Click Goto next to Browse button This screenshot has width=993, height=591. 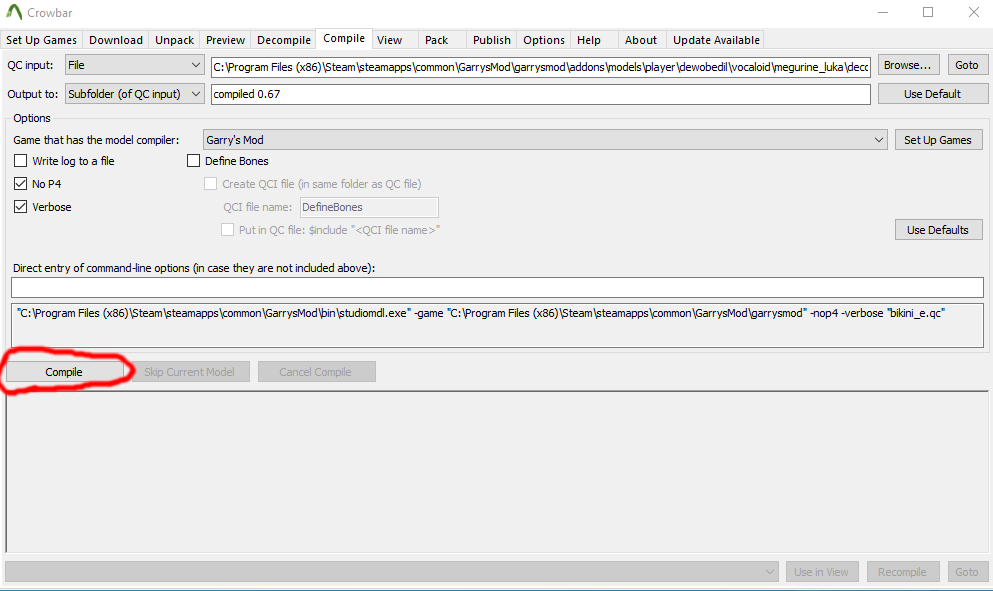967,65
